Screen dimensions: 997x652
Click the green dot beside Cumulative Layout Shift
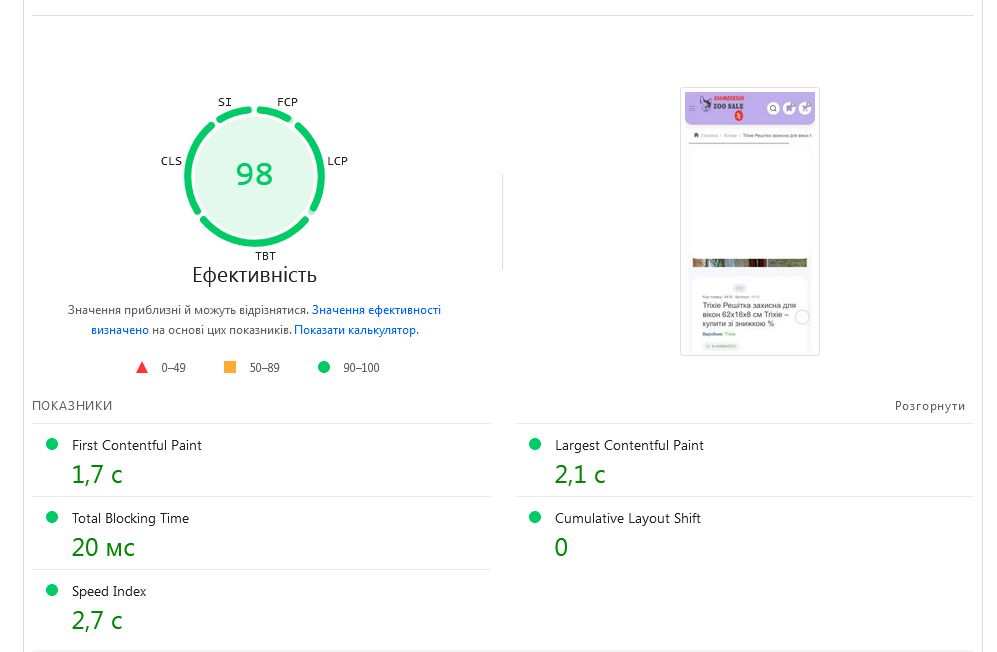click(535, 517)
